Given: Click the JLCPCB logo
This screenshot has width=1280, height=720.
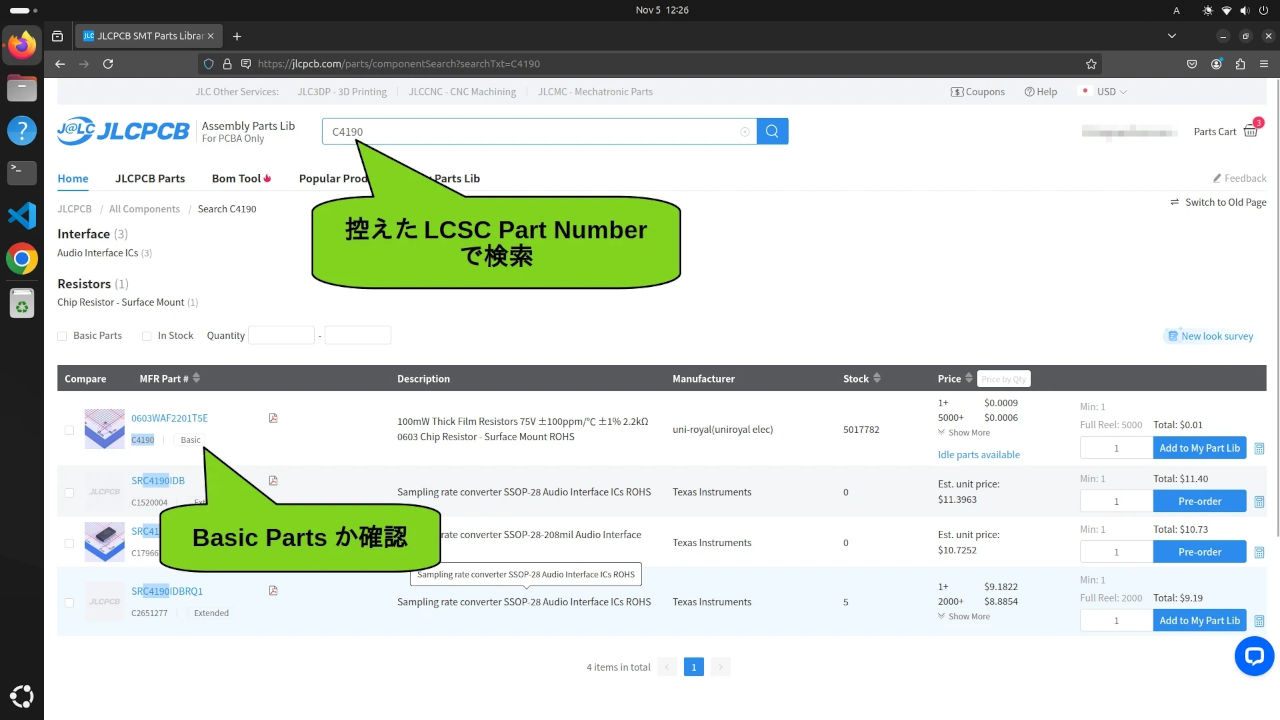Looking at the screenshot, I should [x=123, y=131].
